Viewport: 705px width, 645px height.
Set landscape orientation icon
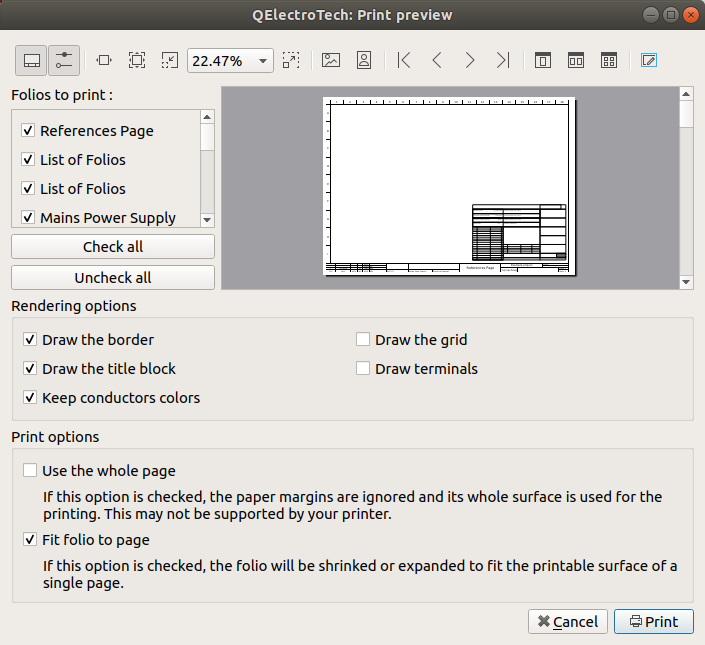tap(330, 60)
